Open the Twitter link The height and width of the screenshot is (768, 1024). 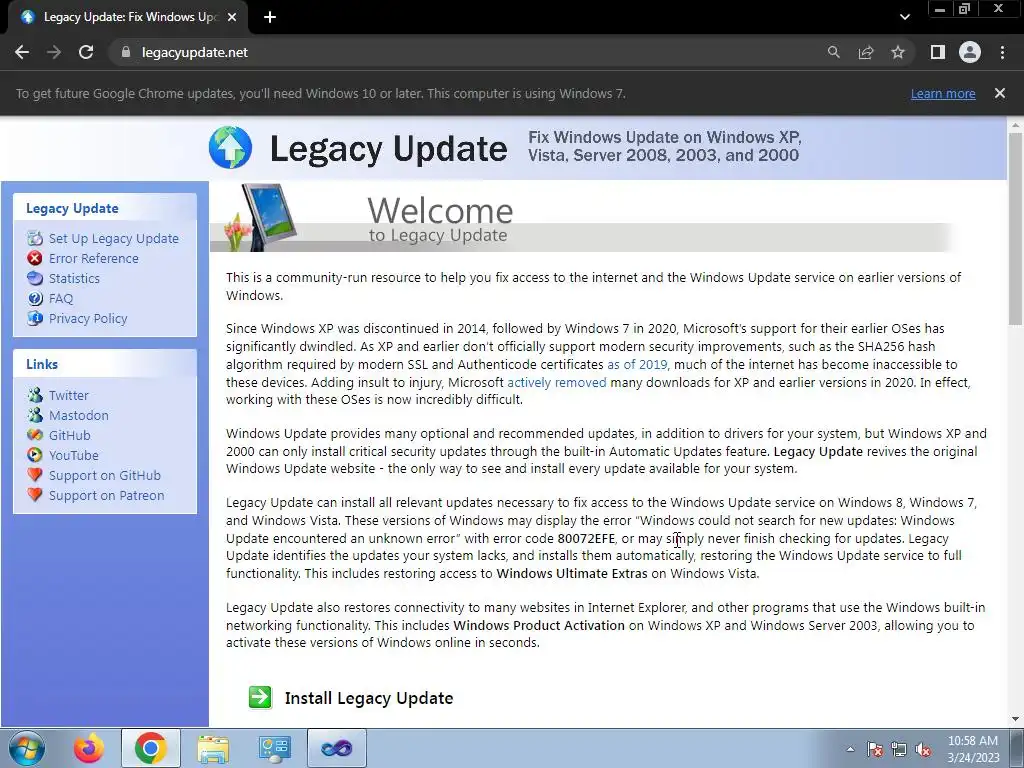pyautogui.click(x=69, y=395)
